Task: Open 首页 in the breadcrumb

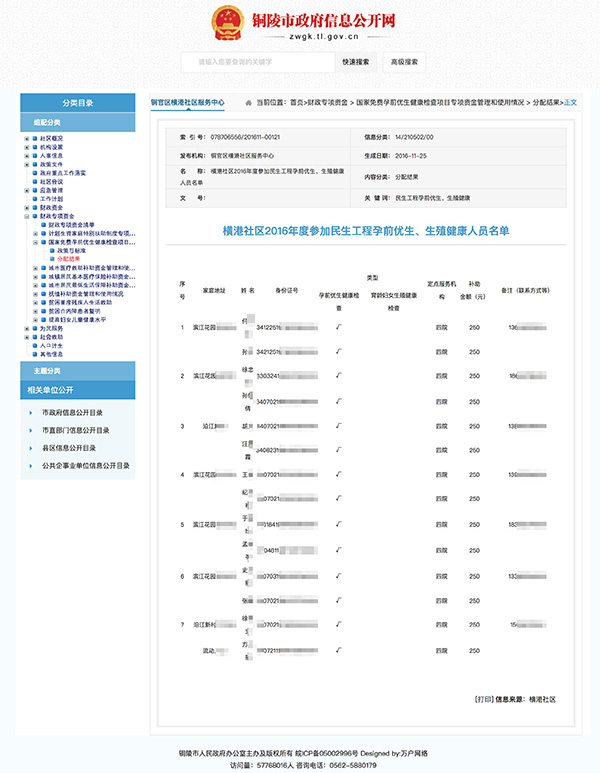Action: point(296,103)
